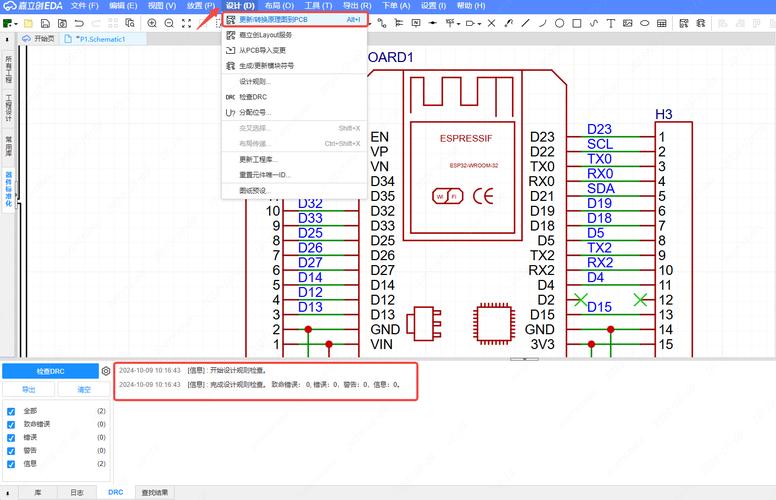Image resolution: width=776 pixels, height=500 pixels.
Task: Open the 帮助 (H) menu
Action: 471,6
